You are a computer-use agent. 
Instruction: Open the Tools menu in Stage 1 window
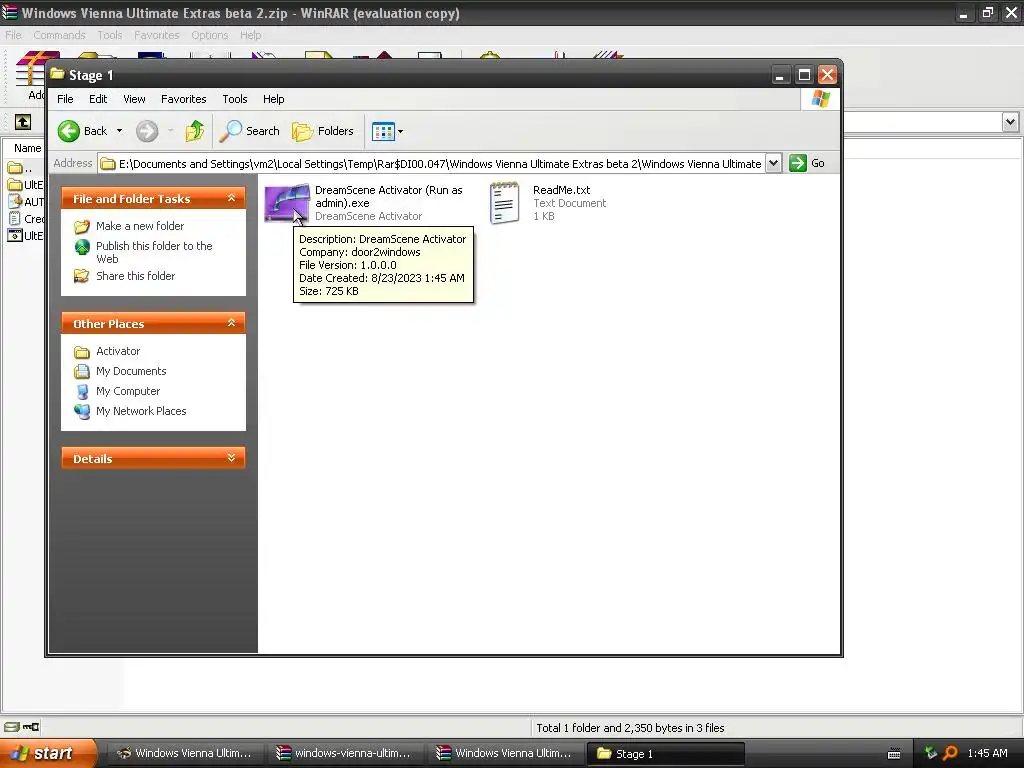234,99
